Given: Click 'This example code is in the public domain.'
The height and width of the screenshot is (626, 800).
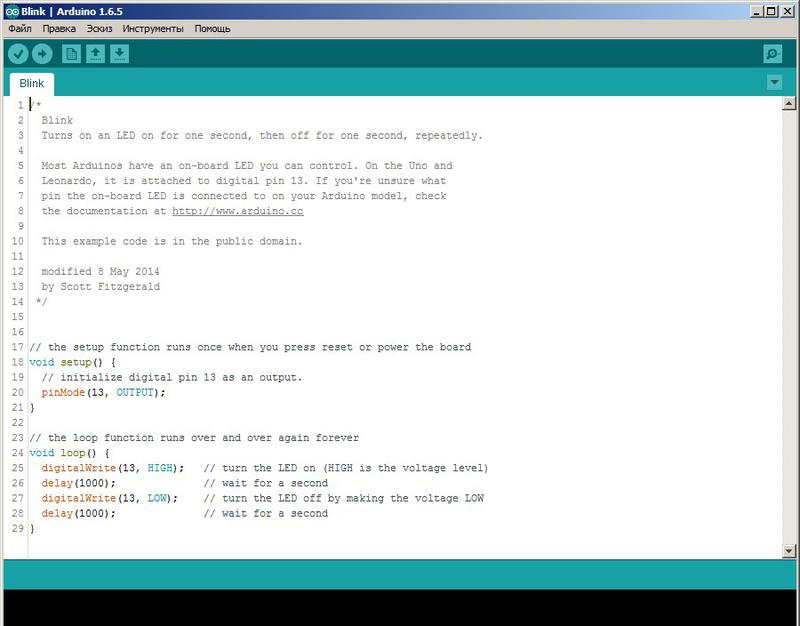Looking at the screenshot, I should click(172, 241).
